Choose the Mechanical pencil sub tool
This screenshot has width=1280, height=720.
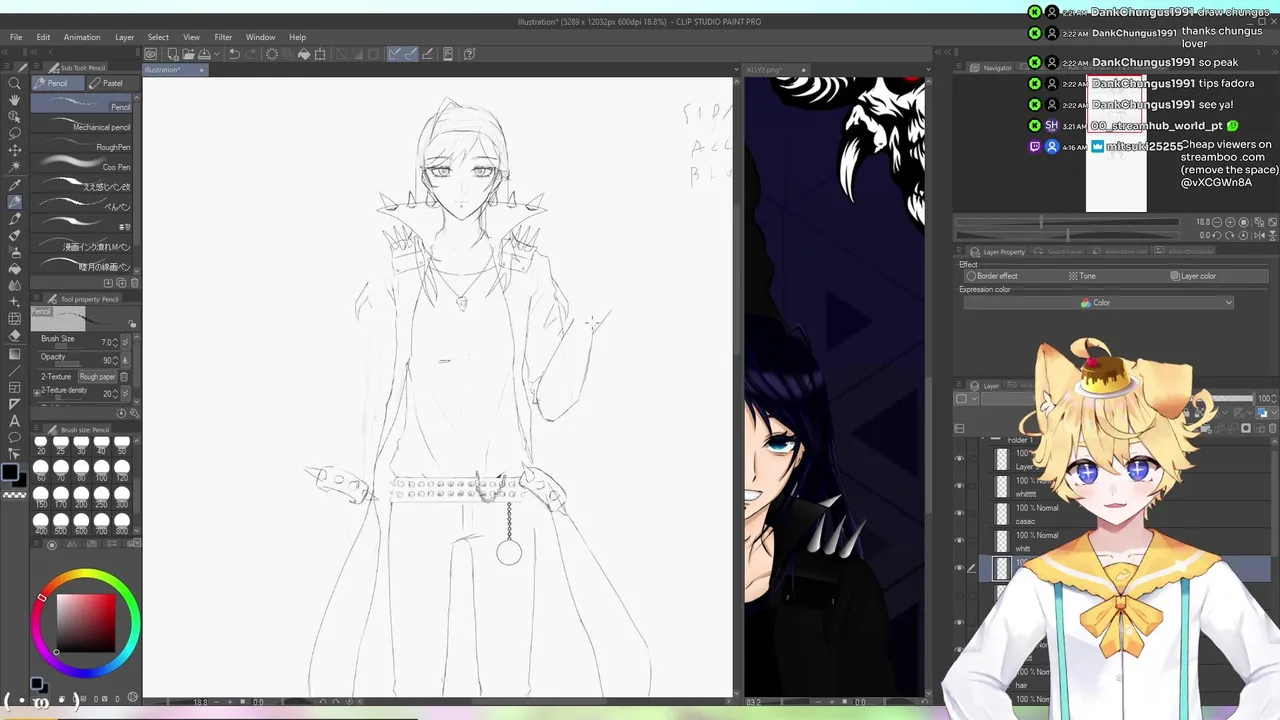click(x=81, y=126)
